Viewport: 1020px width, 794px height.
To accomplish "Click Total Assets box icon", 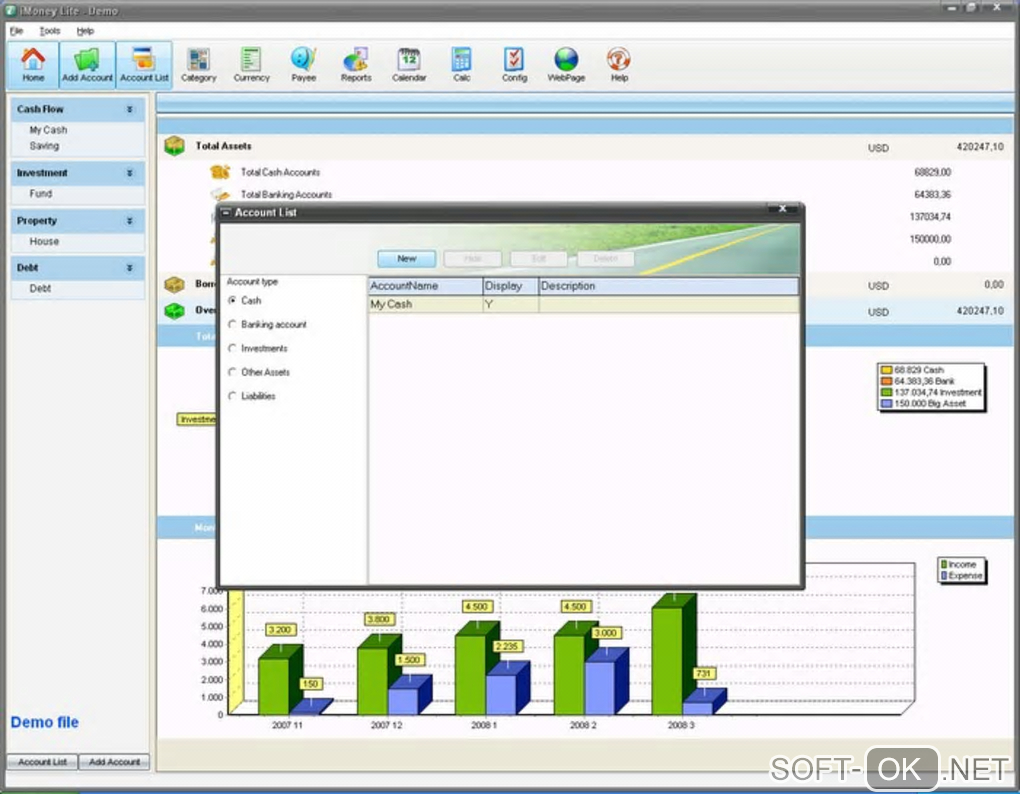I will tap(174, 146).
